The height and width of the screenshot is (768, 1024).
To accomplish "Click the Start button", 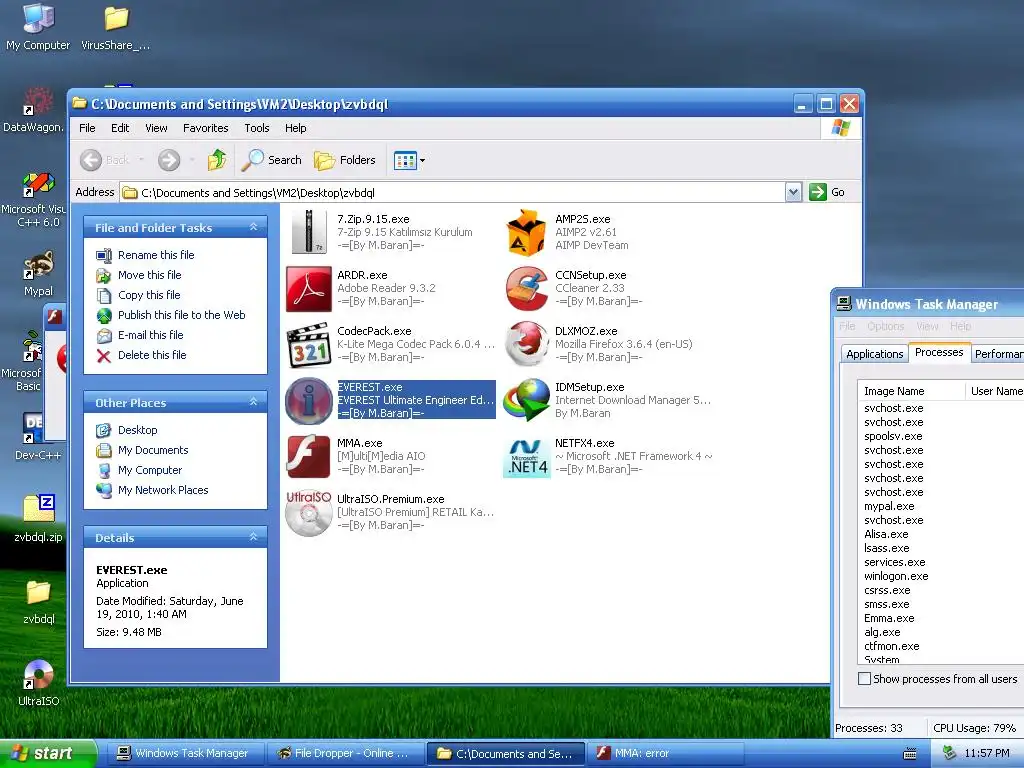I will pyautogui.click(x=47, y=753).
